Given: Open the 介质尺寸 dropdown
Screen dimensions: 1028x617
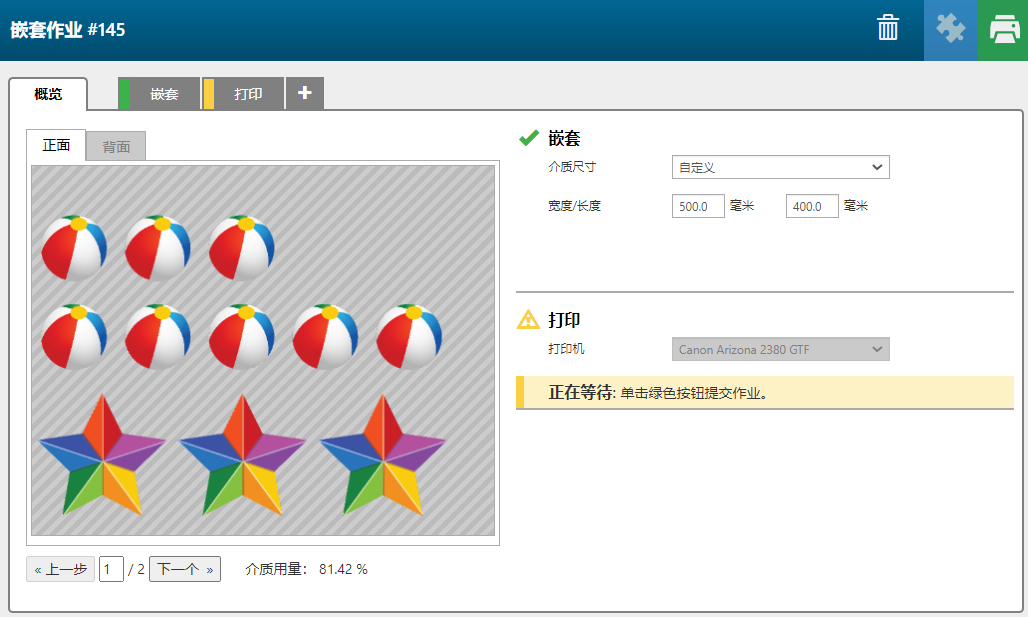Looking at the screenshot, I should (x=780, y=167).
